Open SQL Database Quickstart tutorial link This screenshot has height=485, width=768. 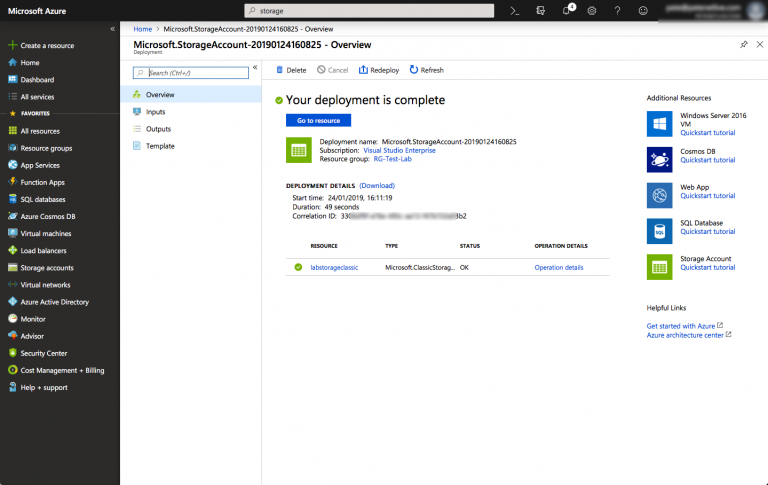707,232
